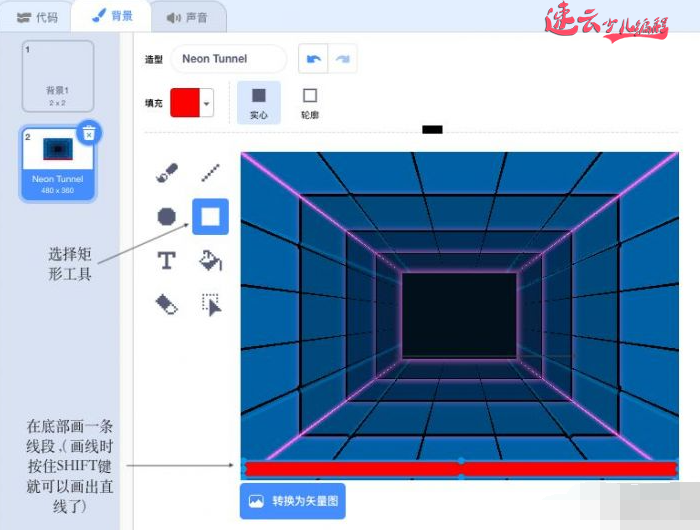
Task: Open the fill color dropdown arrow
Action: 207,103
